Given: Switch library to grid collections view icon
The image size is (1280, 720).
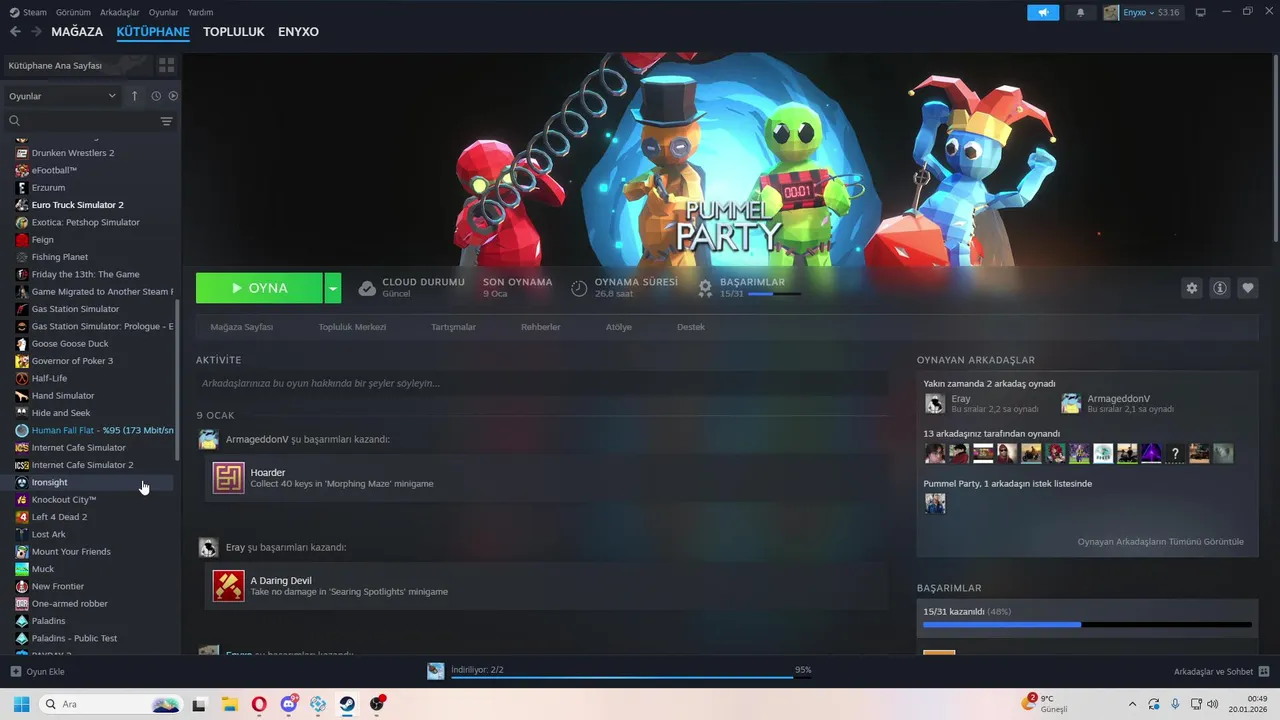Looking at the screenshot, I should [x=166, y=65].
